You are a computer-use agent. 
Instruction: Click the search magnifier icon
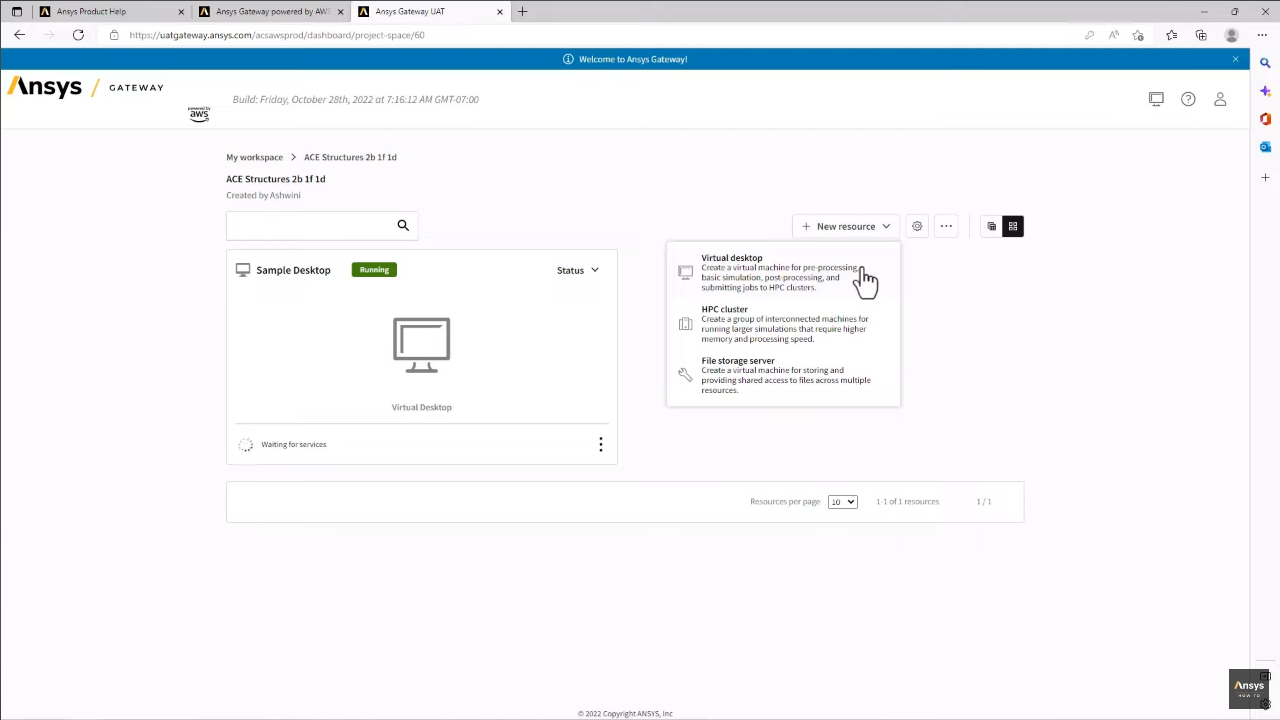[x=403, y=225]
